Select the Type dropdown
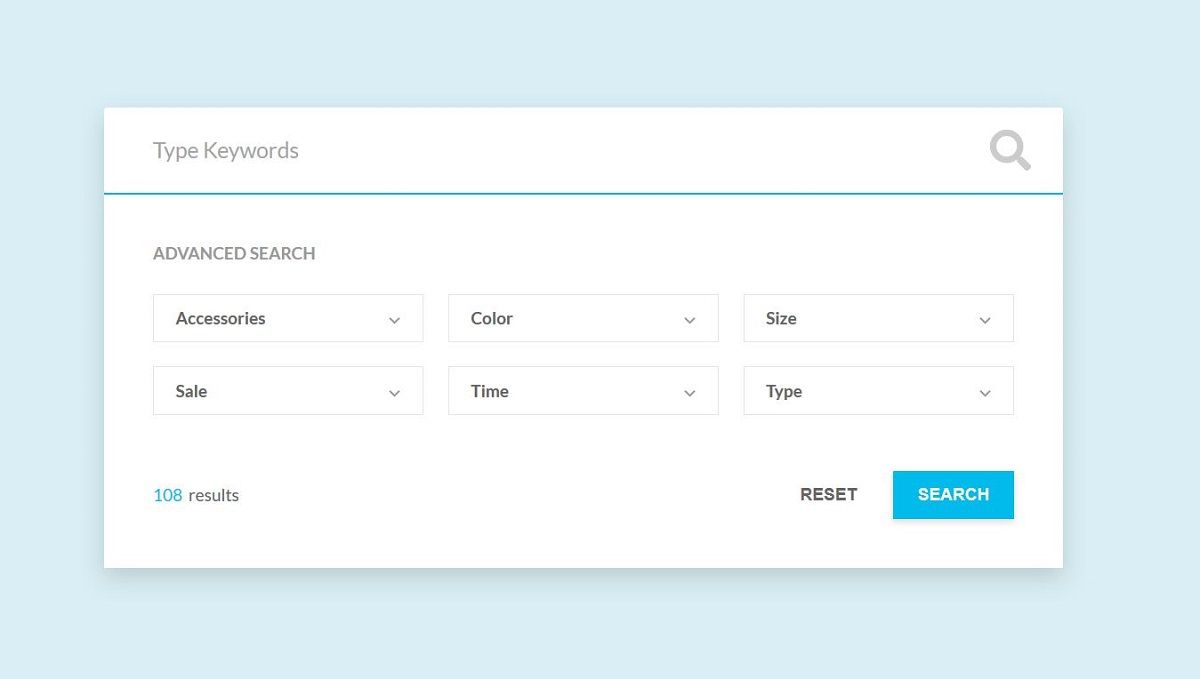Viewport: 1200px width, 679px height. tap(879, 391)
